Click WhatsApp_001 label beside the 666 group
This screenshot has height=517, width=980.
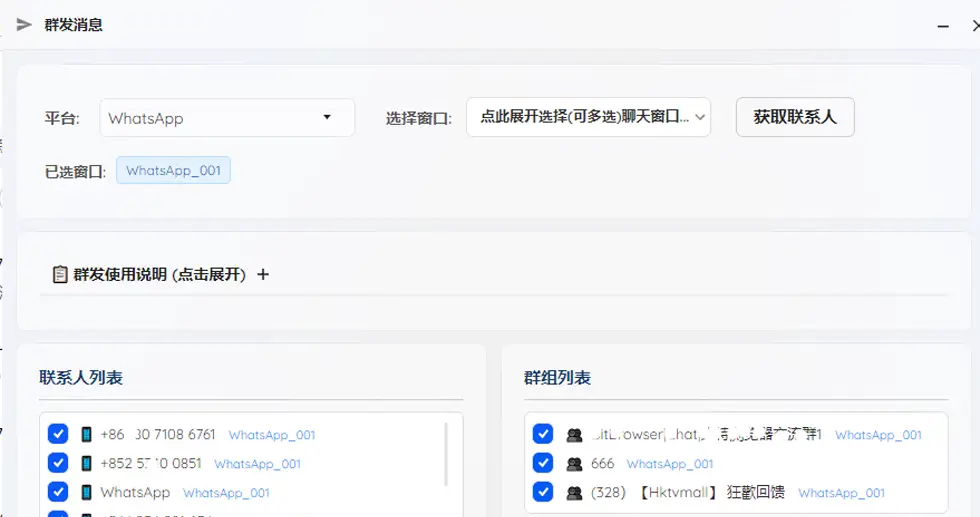point(670,464)
